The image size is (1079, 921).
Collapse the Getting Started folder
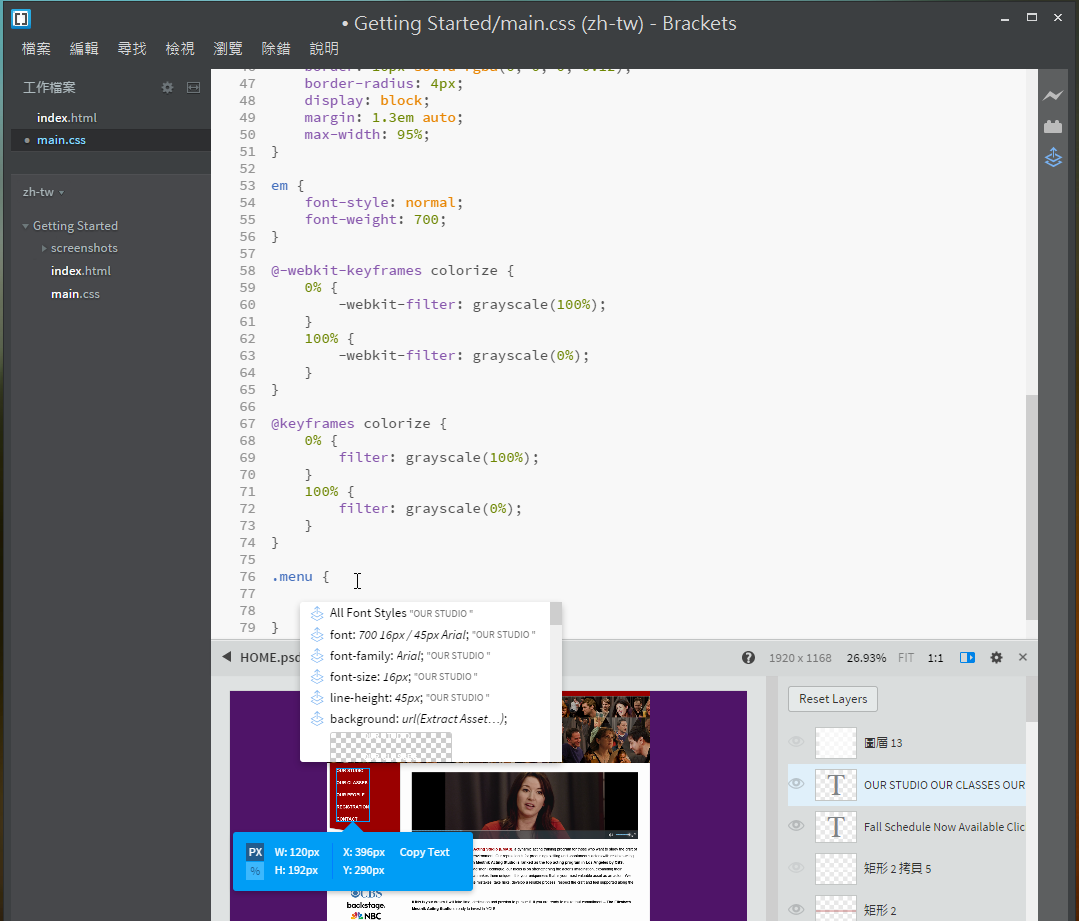coord(26,226)
